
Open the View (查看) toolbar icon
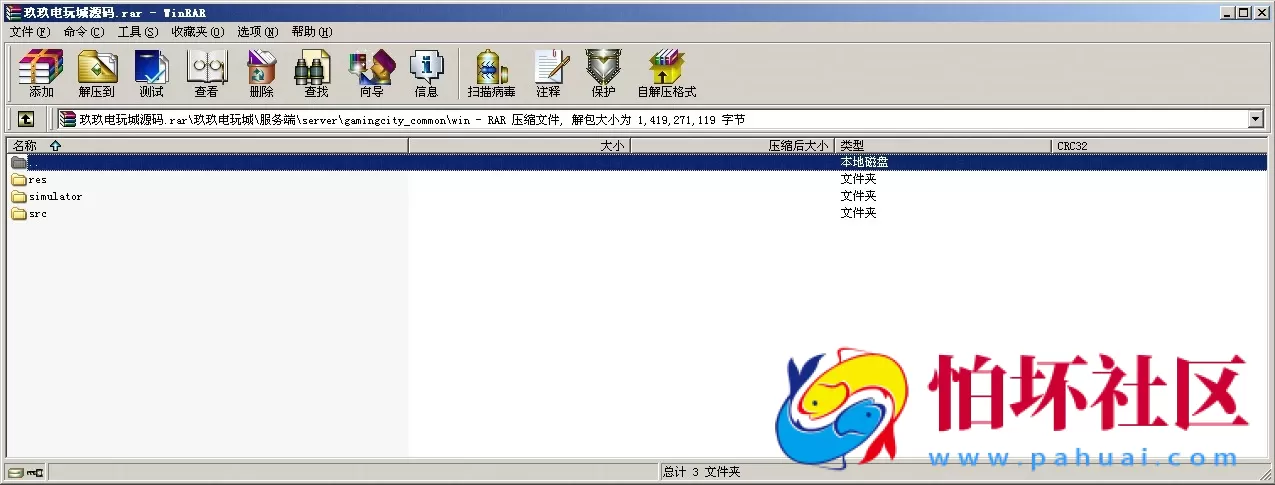click(206, 73)
